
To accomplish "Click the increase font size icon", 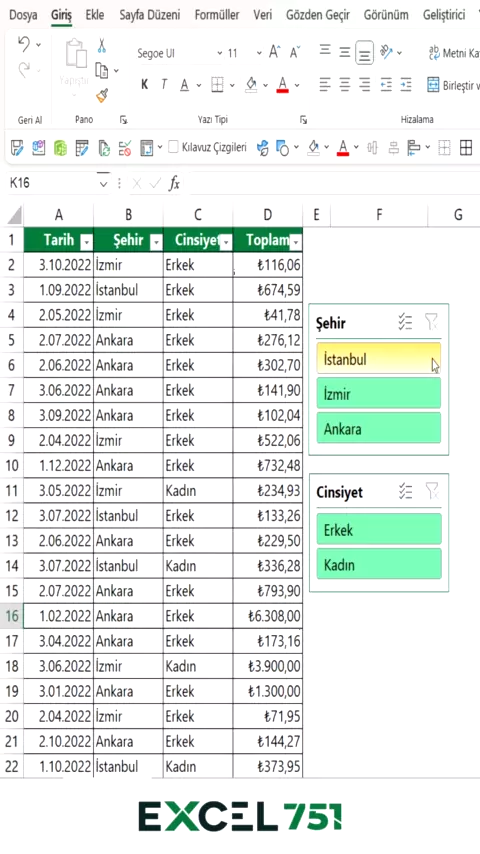I will pos(275,53).
